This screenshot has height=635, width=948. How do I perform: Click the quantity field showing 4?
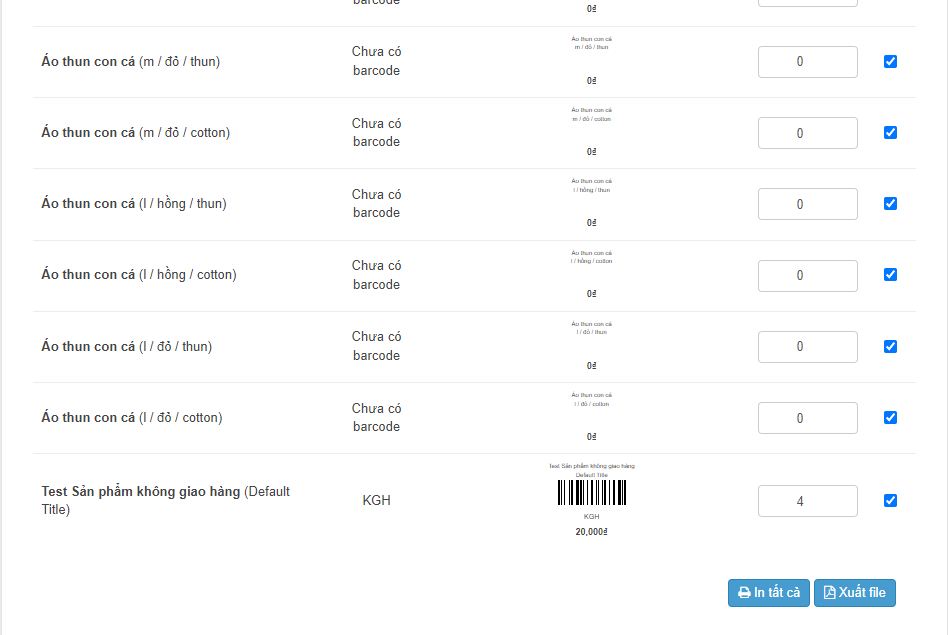[807, 501]
